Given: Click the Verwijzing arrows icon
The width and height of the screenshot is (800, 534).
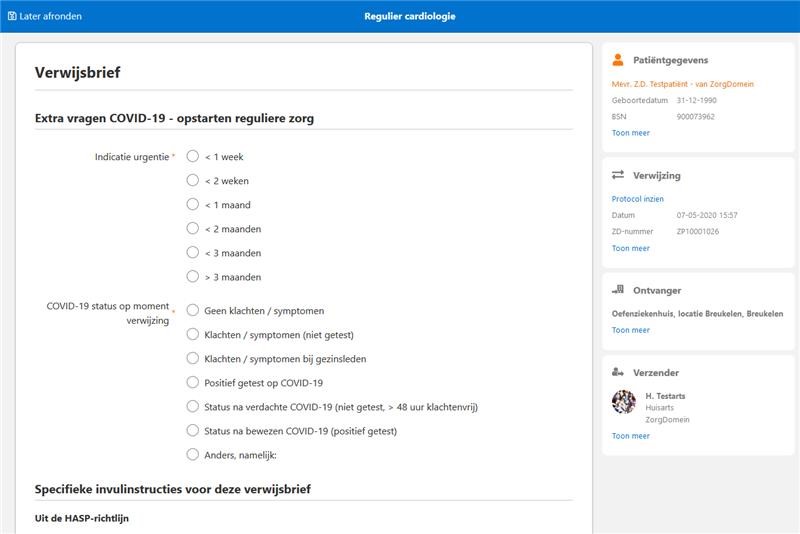Looking at the screenshot, I should (x=618, y=175).
